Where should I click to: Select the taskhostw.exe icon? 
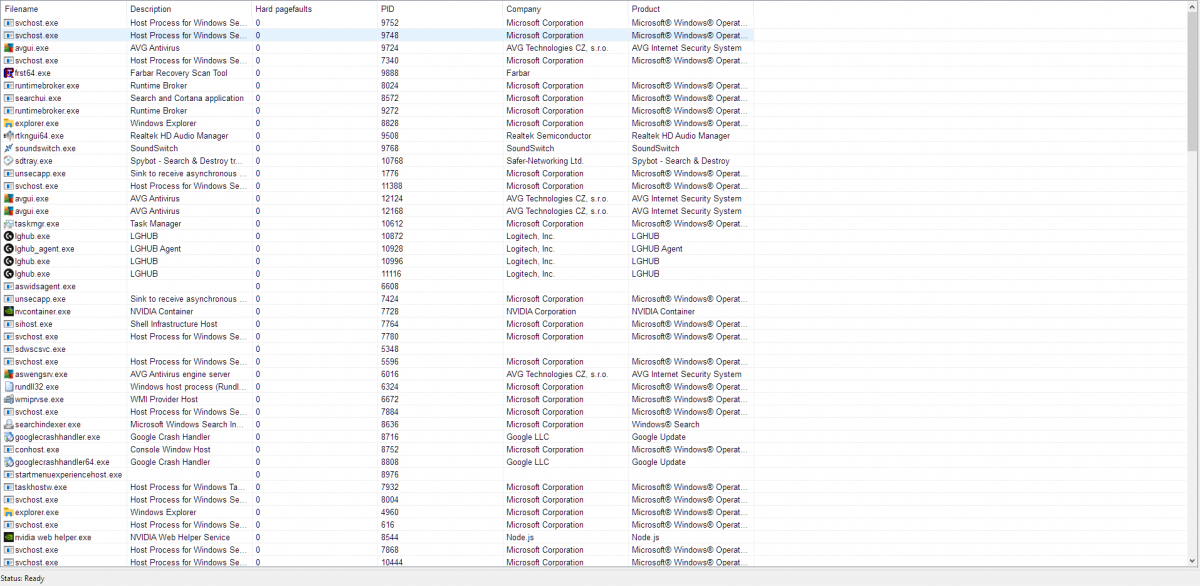tap(9, 487)
